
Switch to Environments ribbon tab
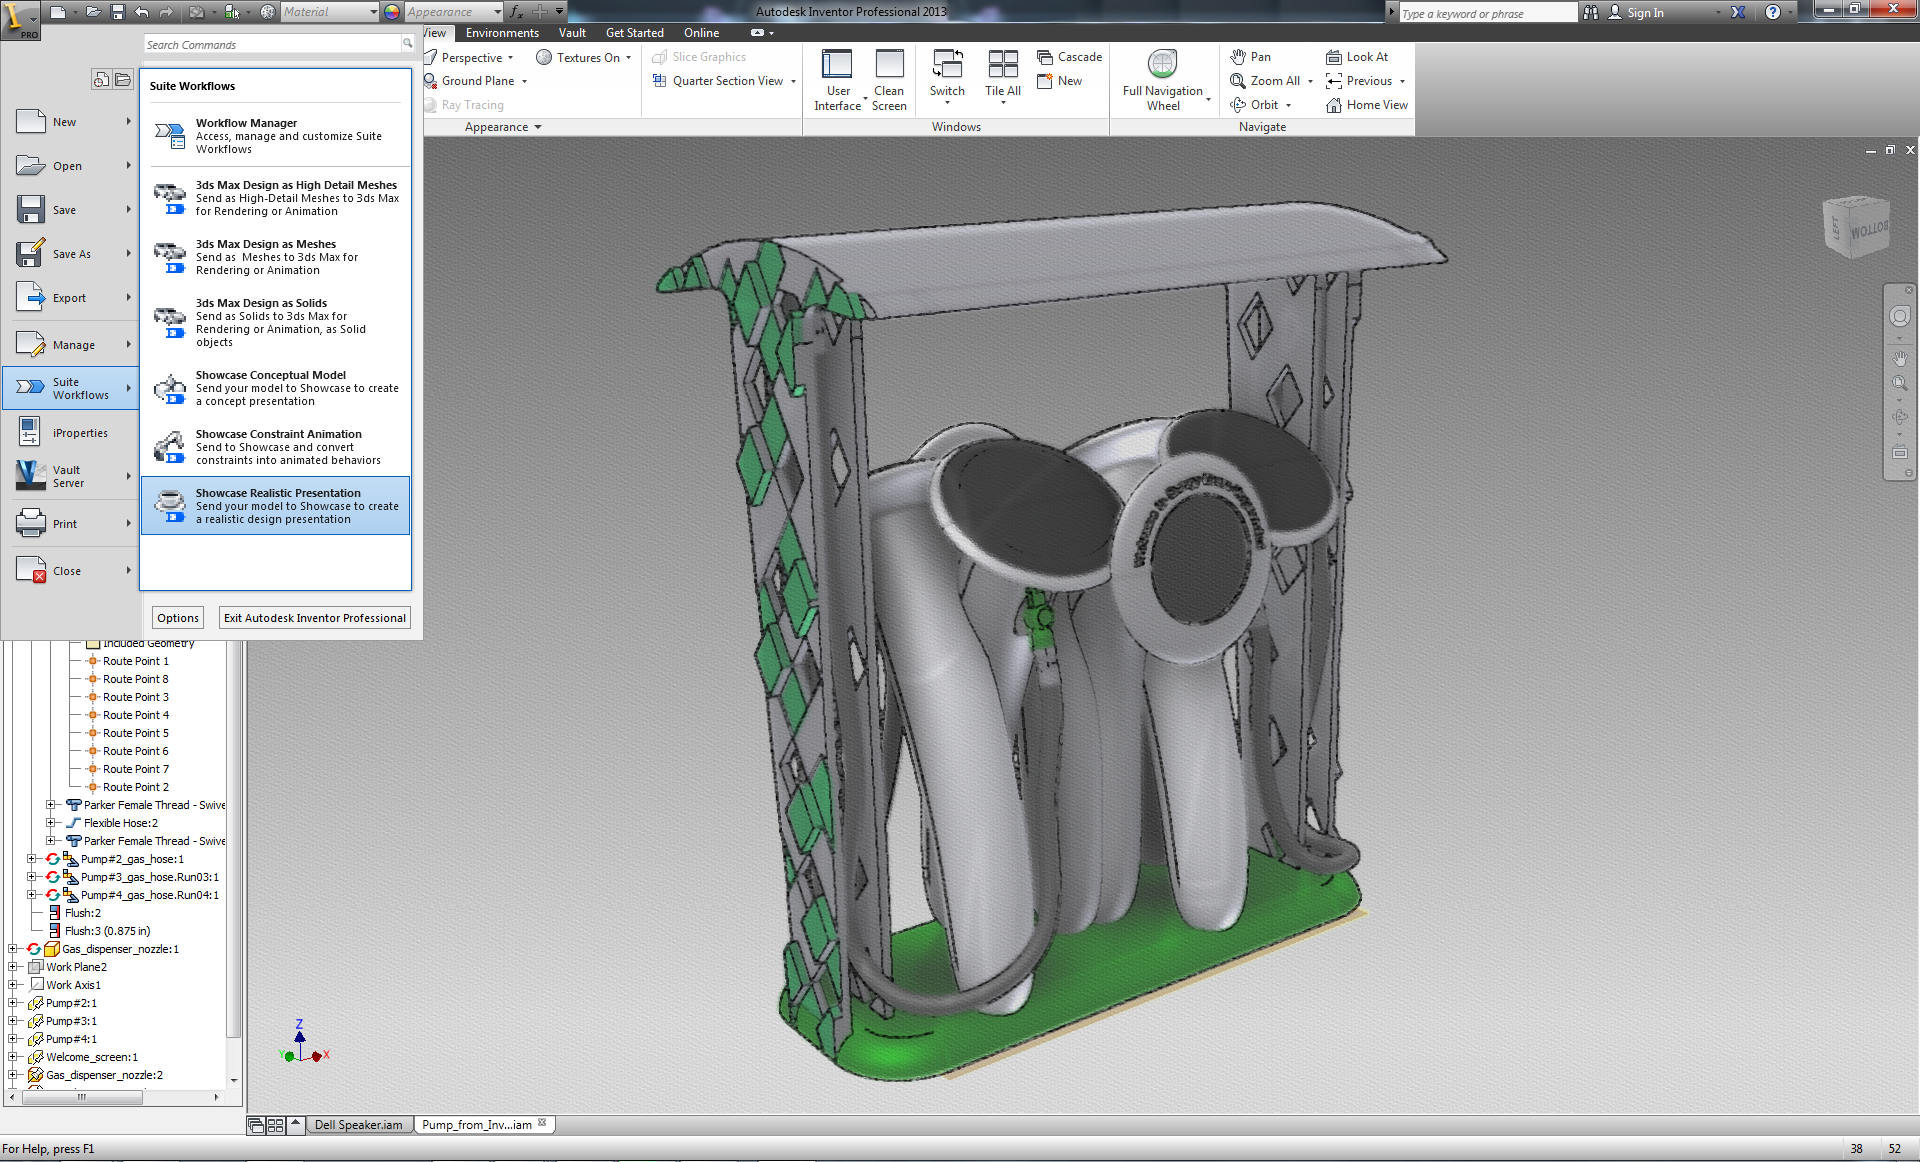click(x=502, y=33)
